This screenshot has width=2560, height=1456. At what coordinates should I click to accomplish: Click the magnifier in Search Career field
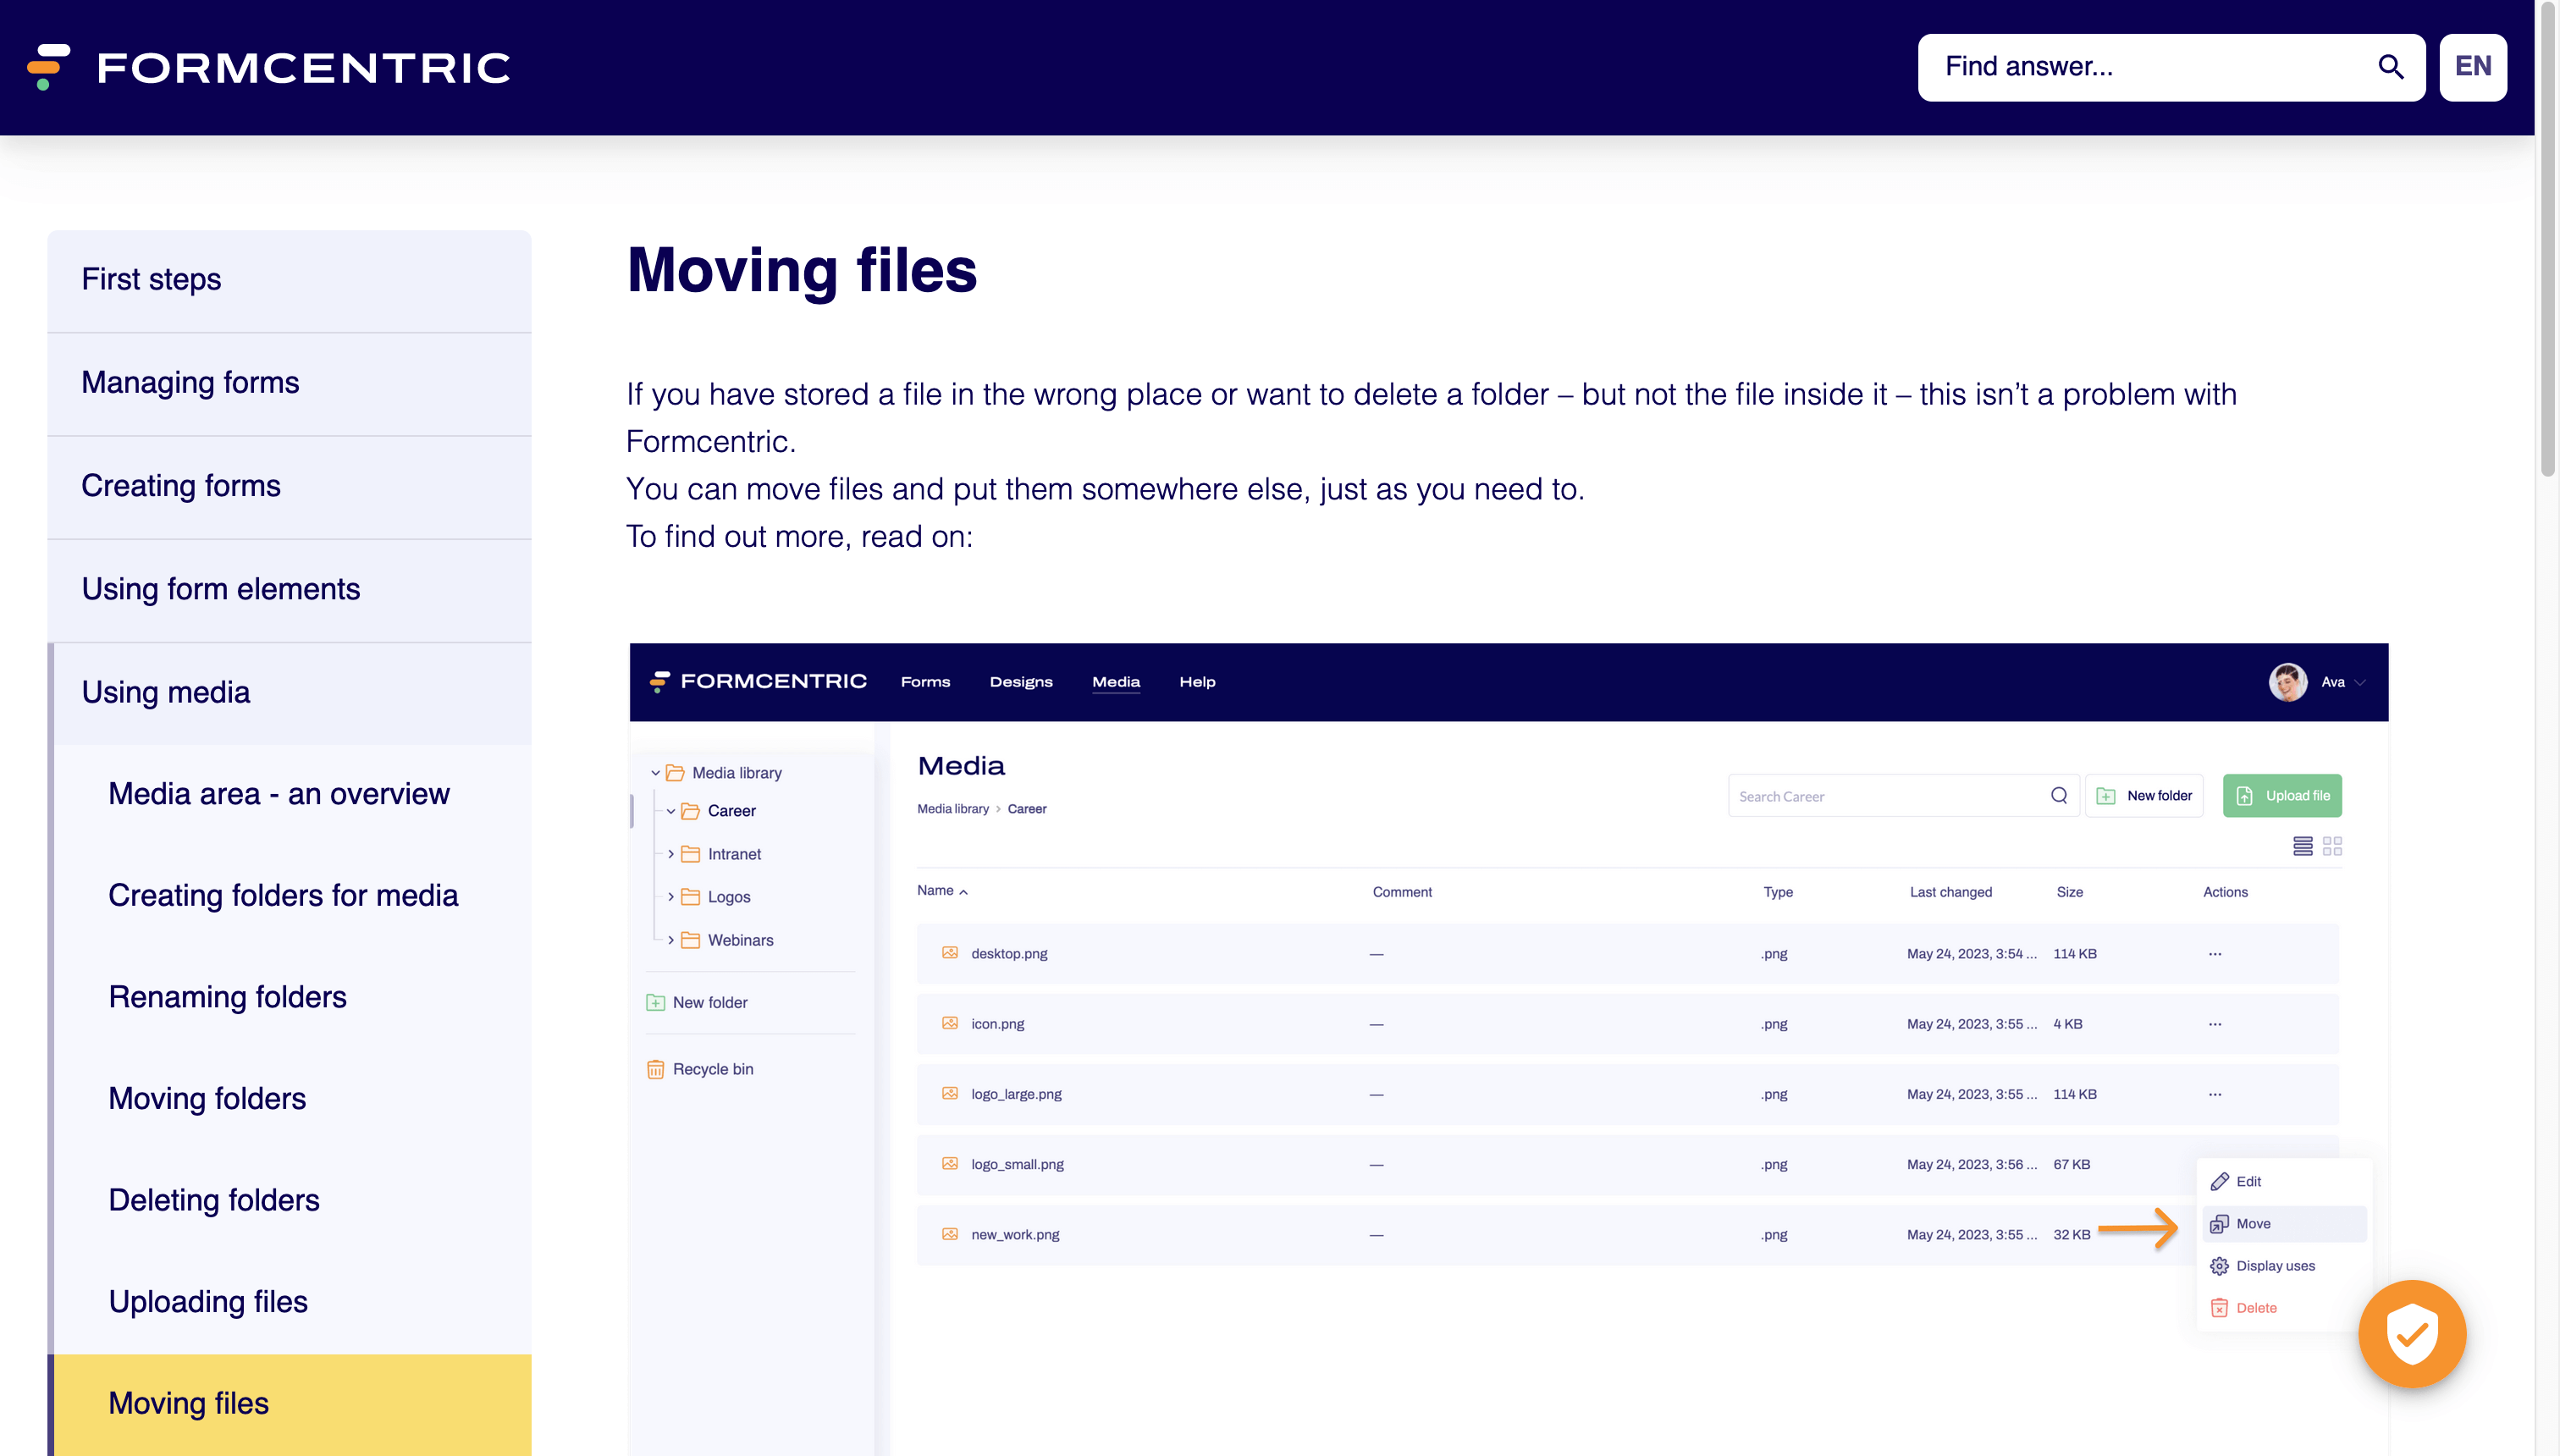(2059, 796)
